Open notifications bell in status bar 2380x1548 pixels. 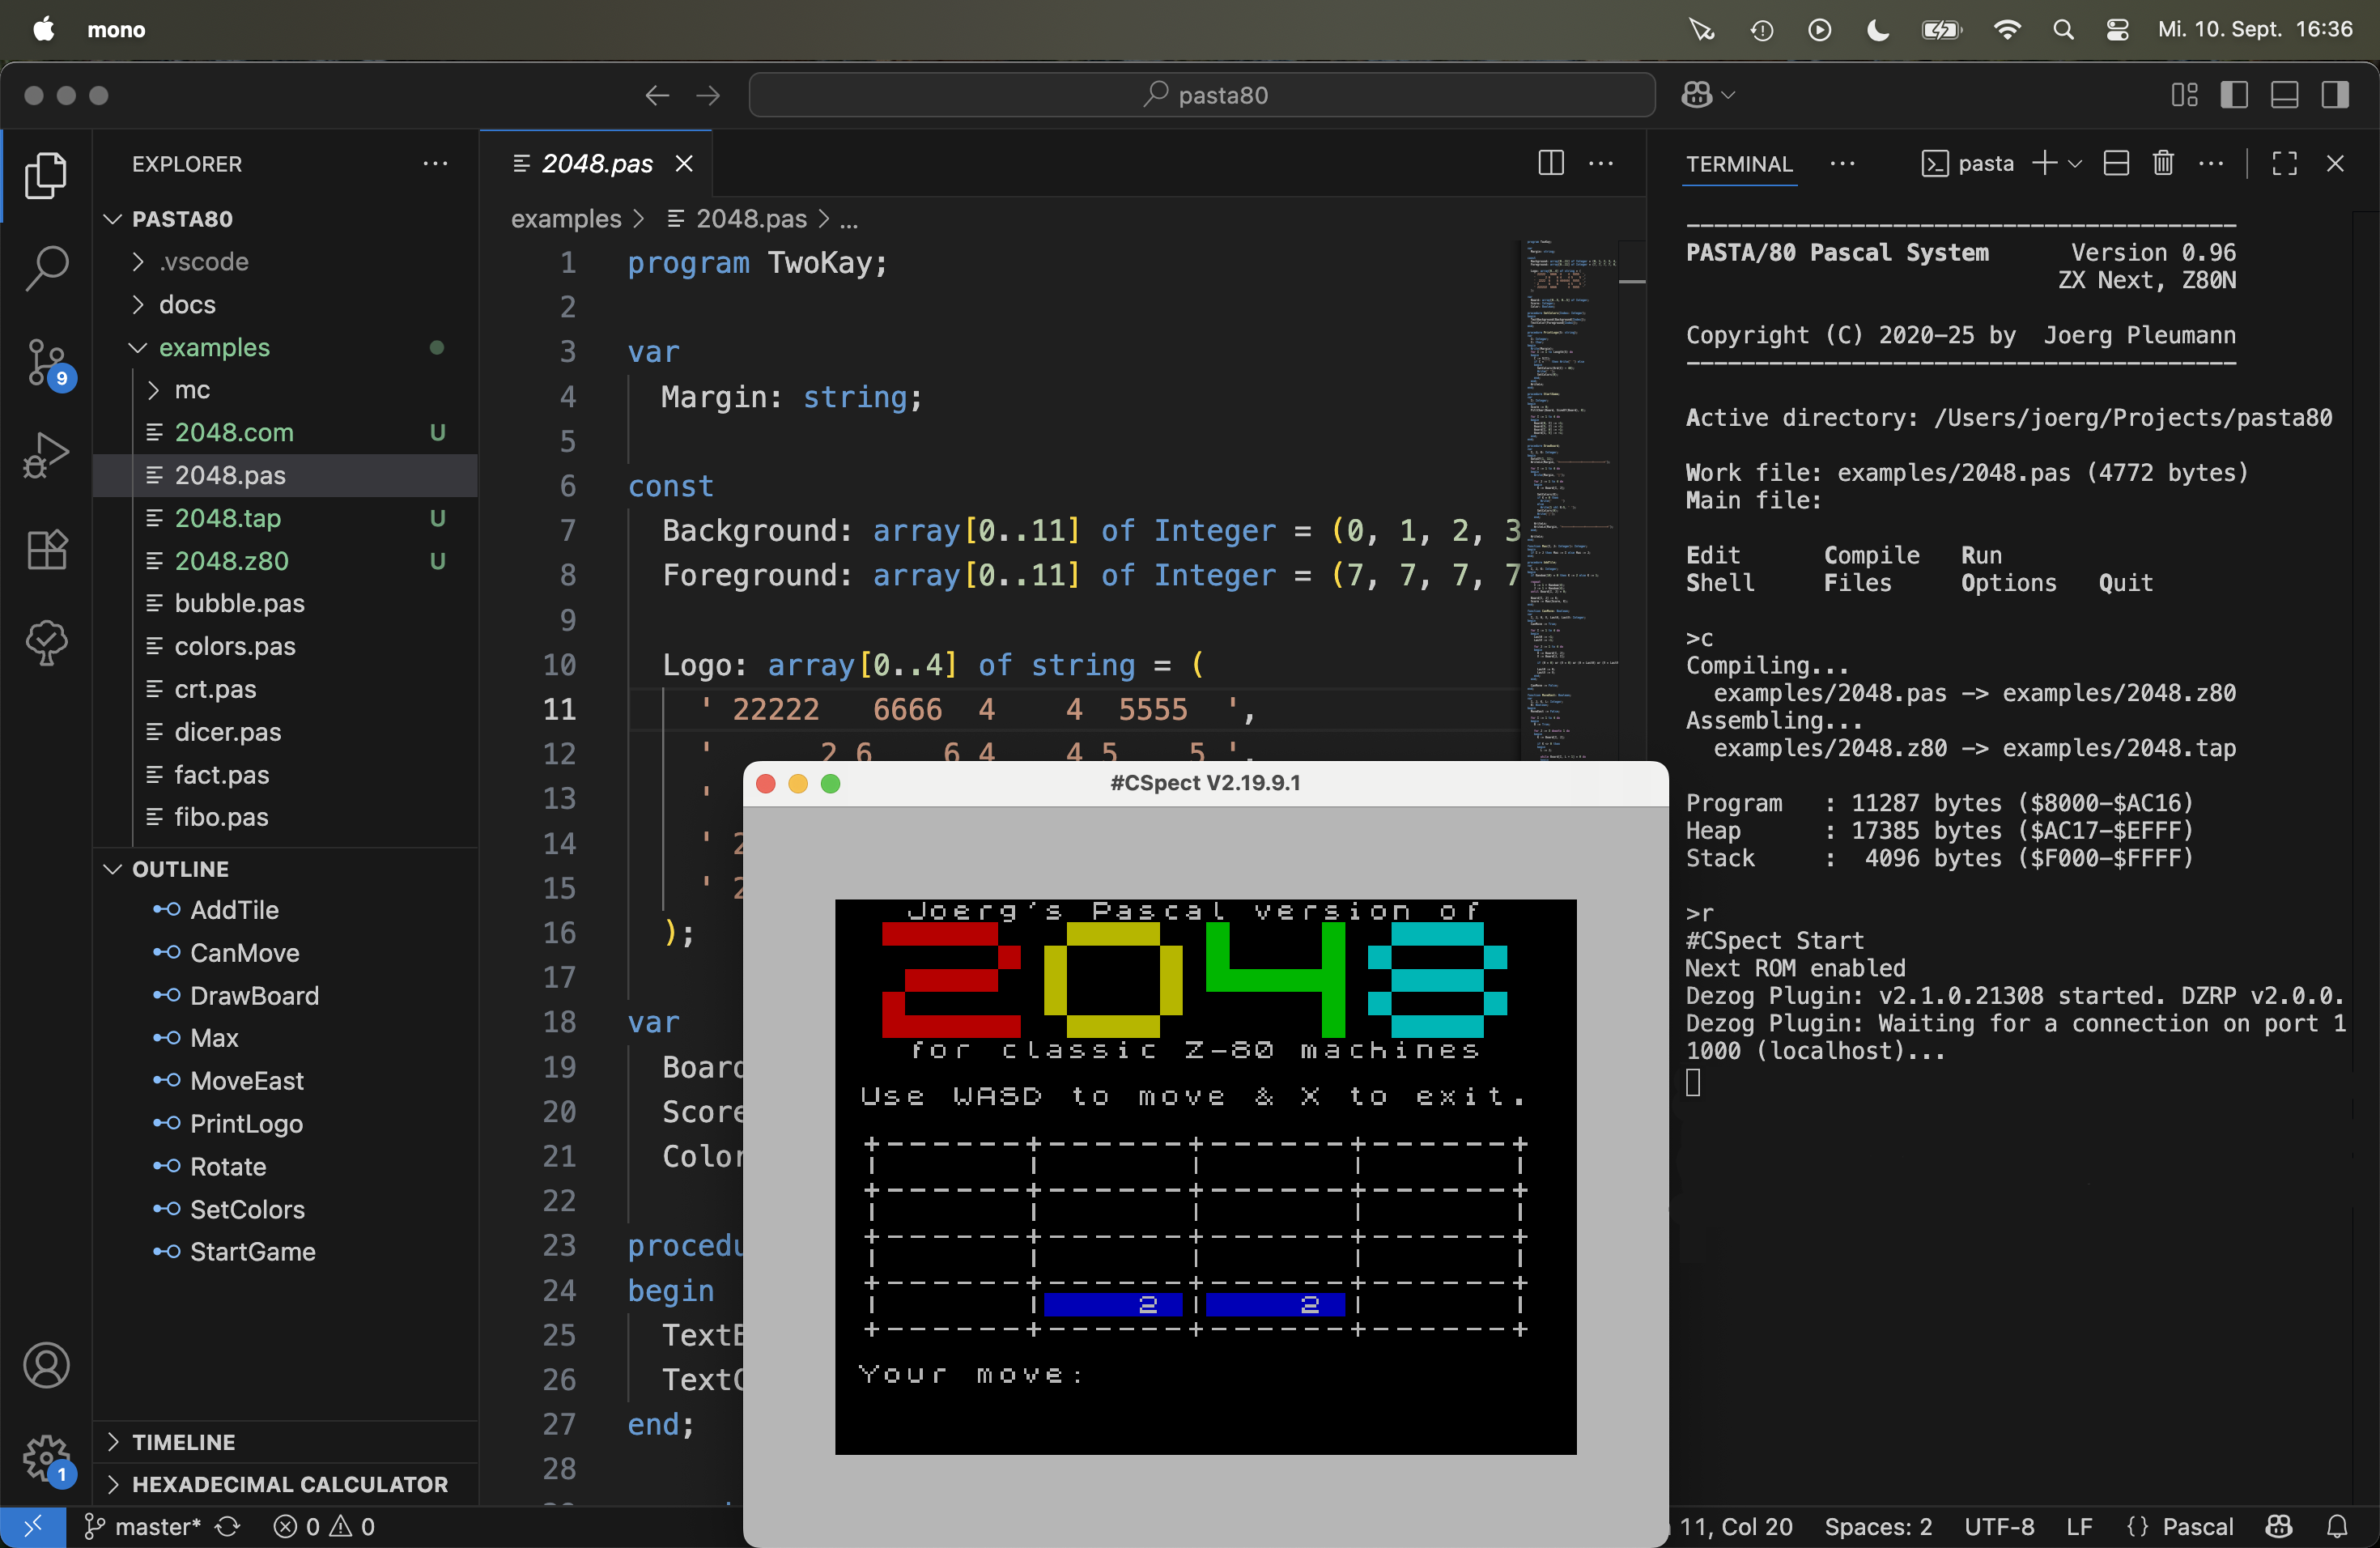pos(2337,1527)
